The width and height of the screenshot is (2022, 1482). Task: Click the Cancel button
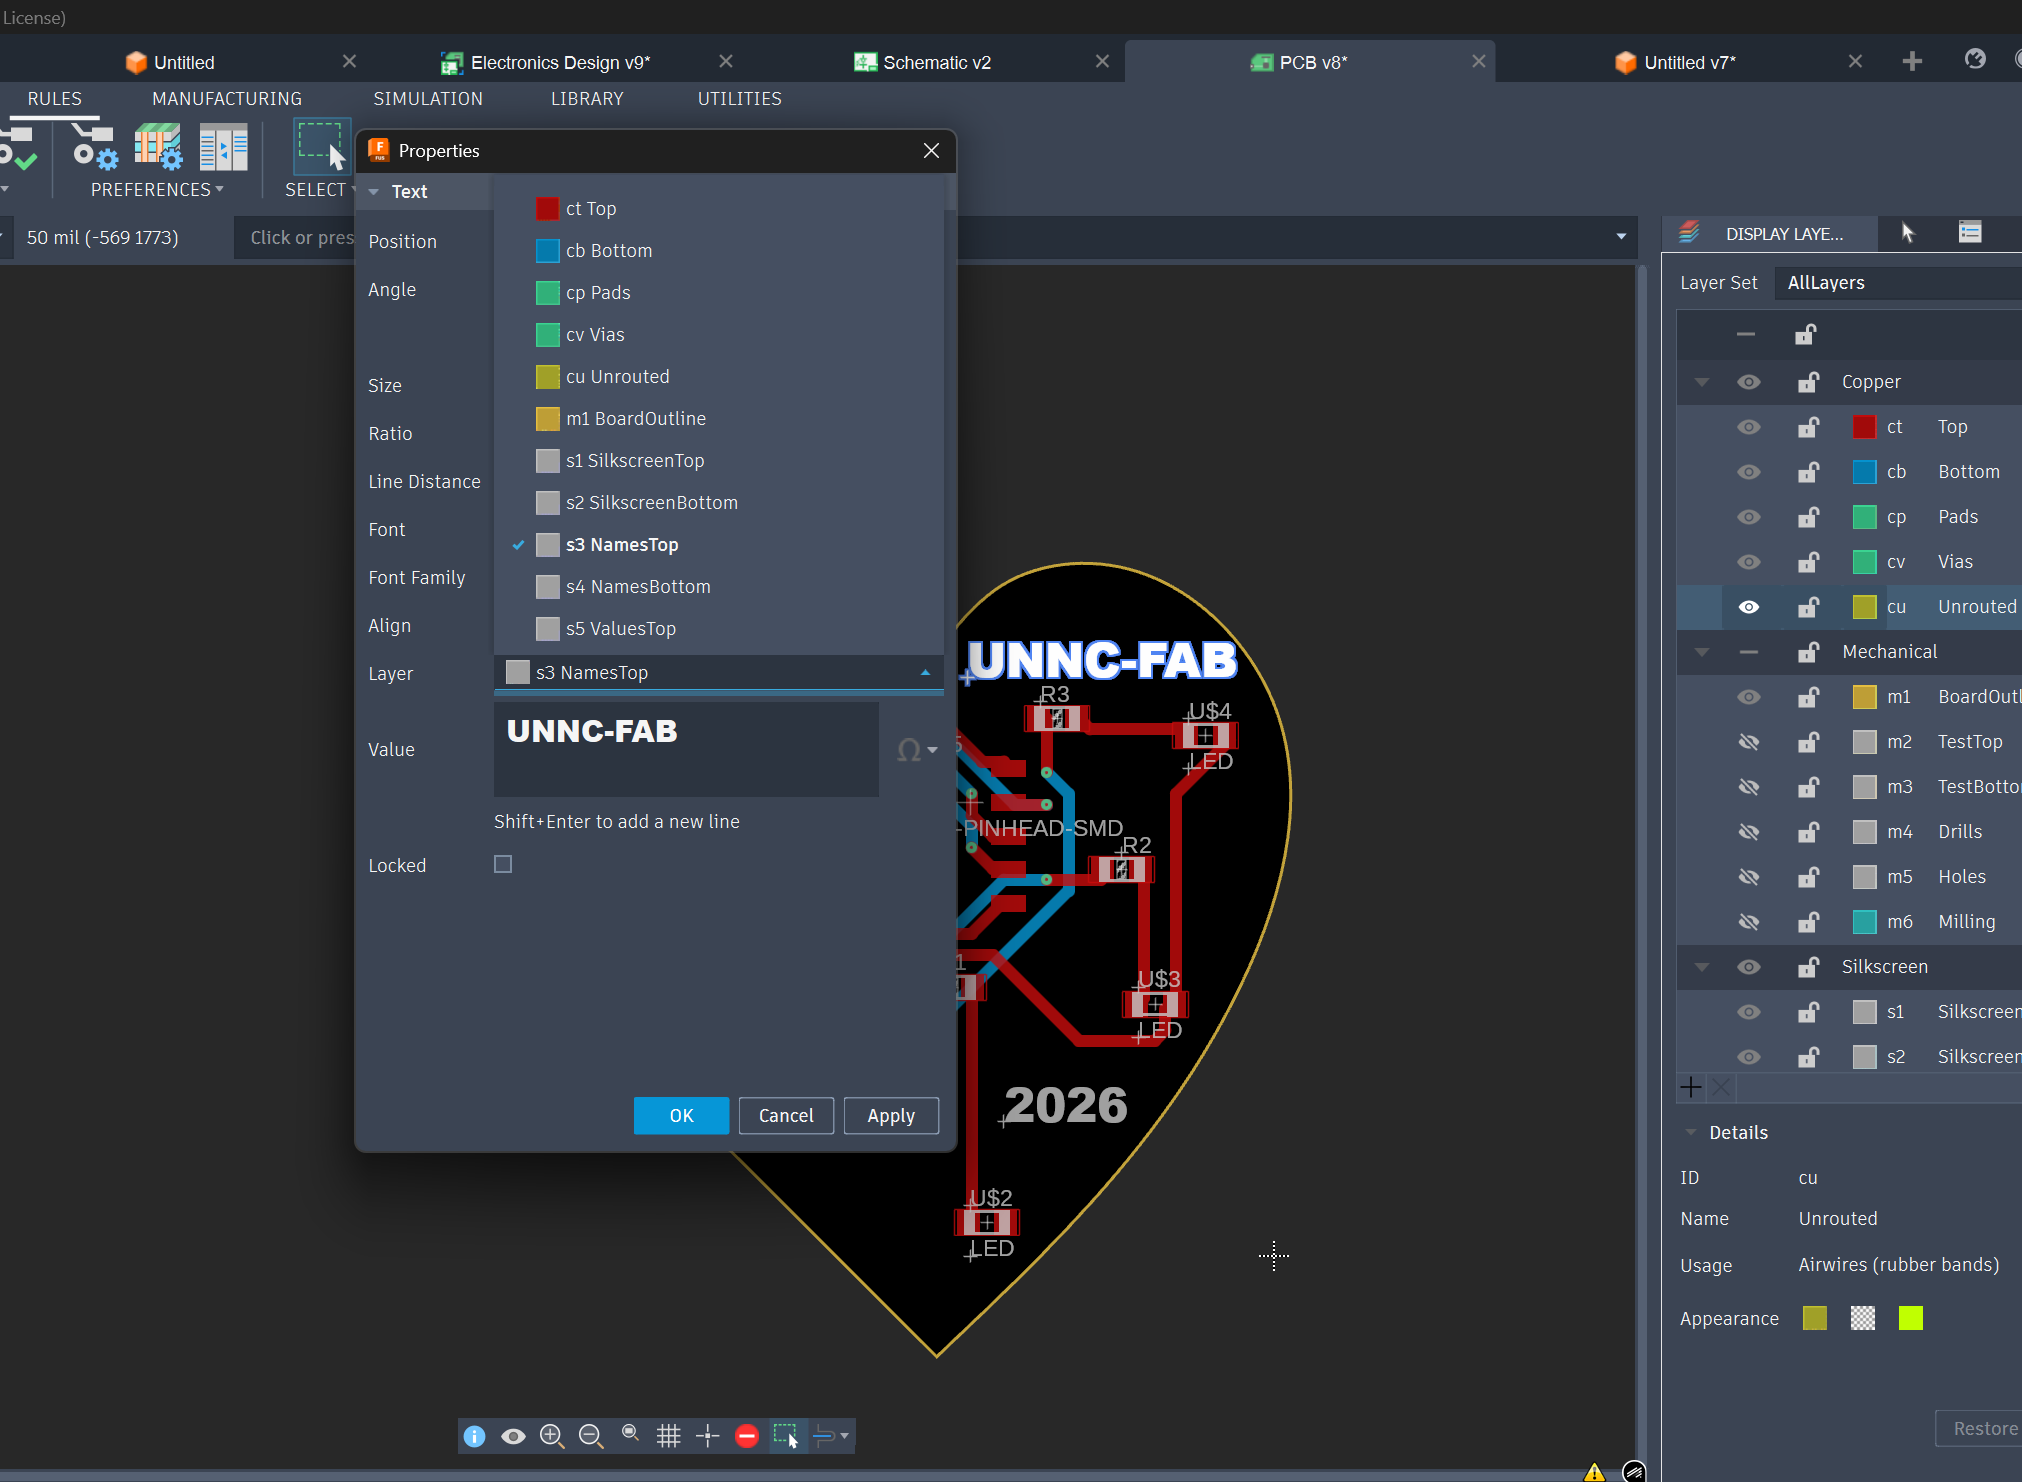point(785,1116)
